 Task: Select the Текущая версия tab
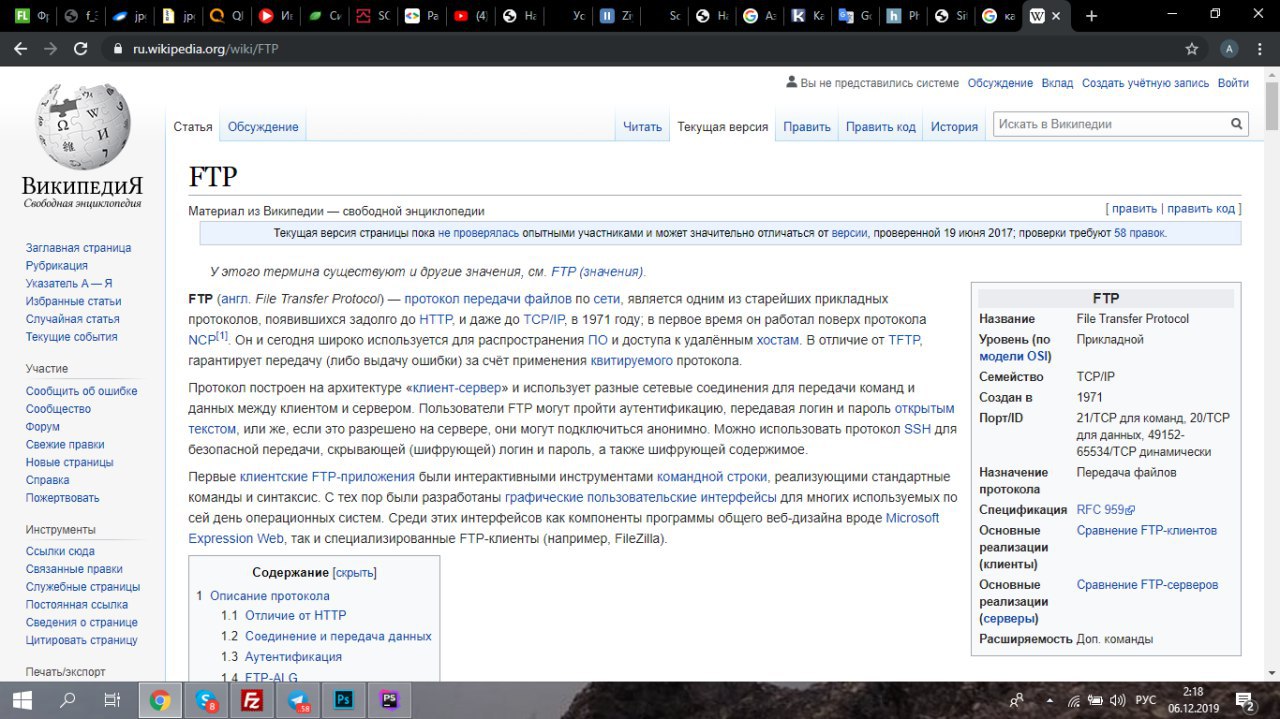pyautogui.click(x=723, y=127)
